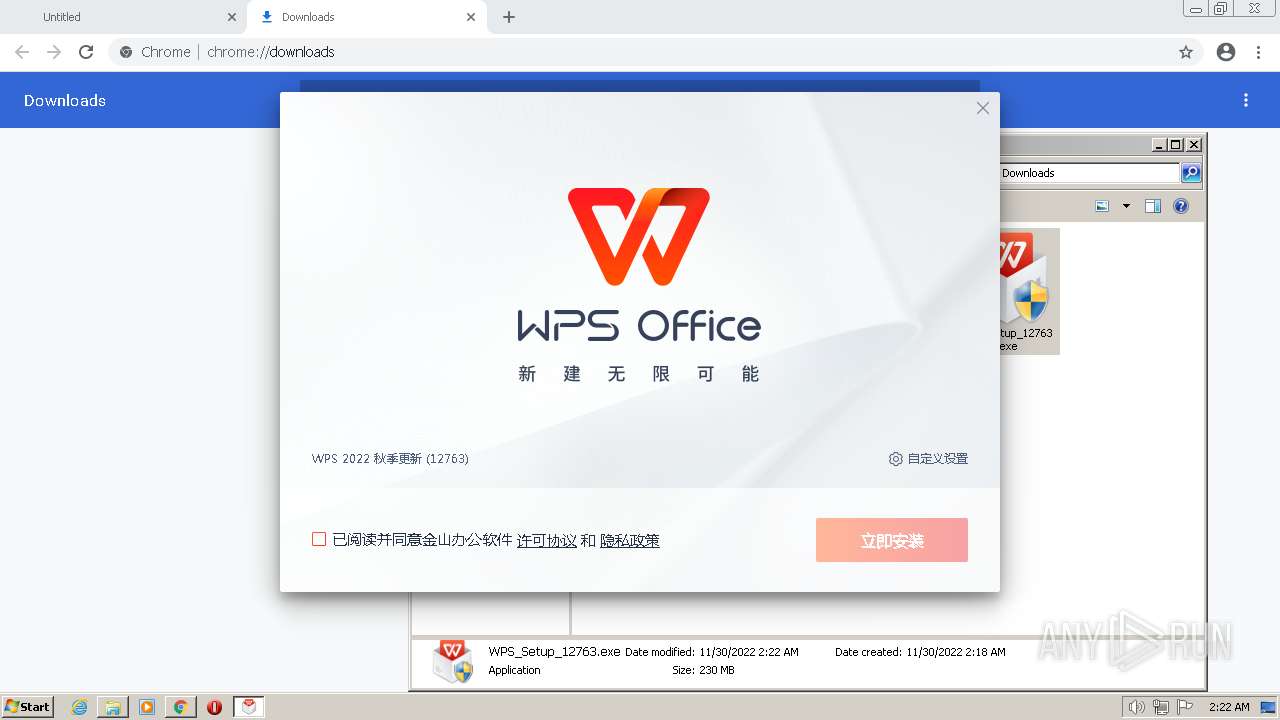Bookmark this page with the star icon
The width and height of the screenshot is (1280, 720).
click(1186, 52)
